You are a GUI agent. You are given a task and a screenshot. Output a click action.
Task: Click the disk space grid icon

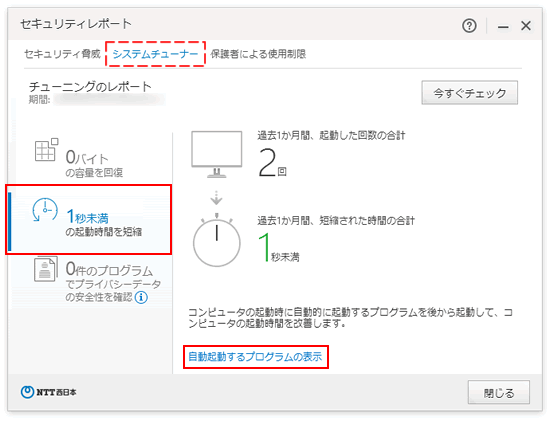[47, 150]
